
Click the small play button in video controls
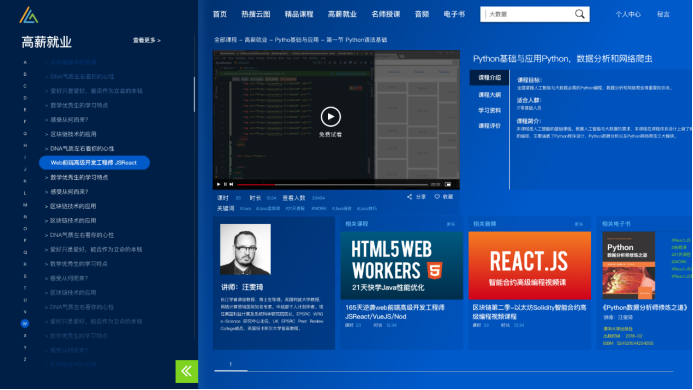218,184
